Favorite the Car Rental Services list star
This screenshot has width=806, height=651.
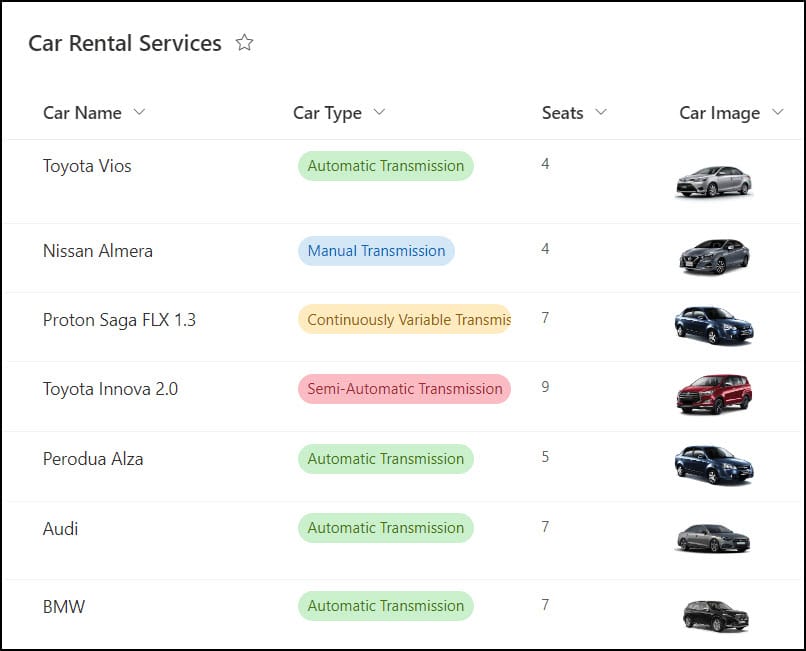click(x=244, y=43)
